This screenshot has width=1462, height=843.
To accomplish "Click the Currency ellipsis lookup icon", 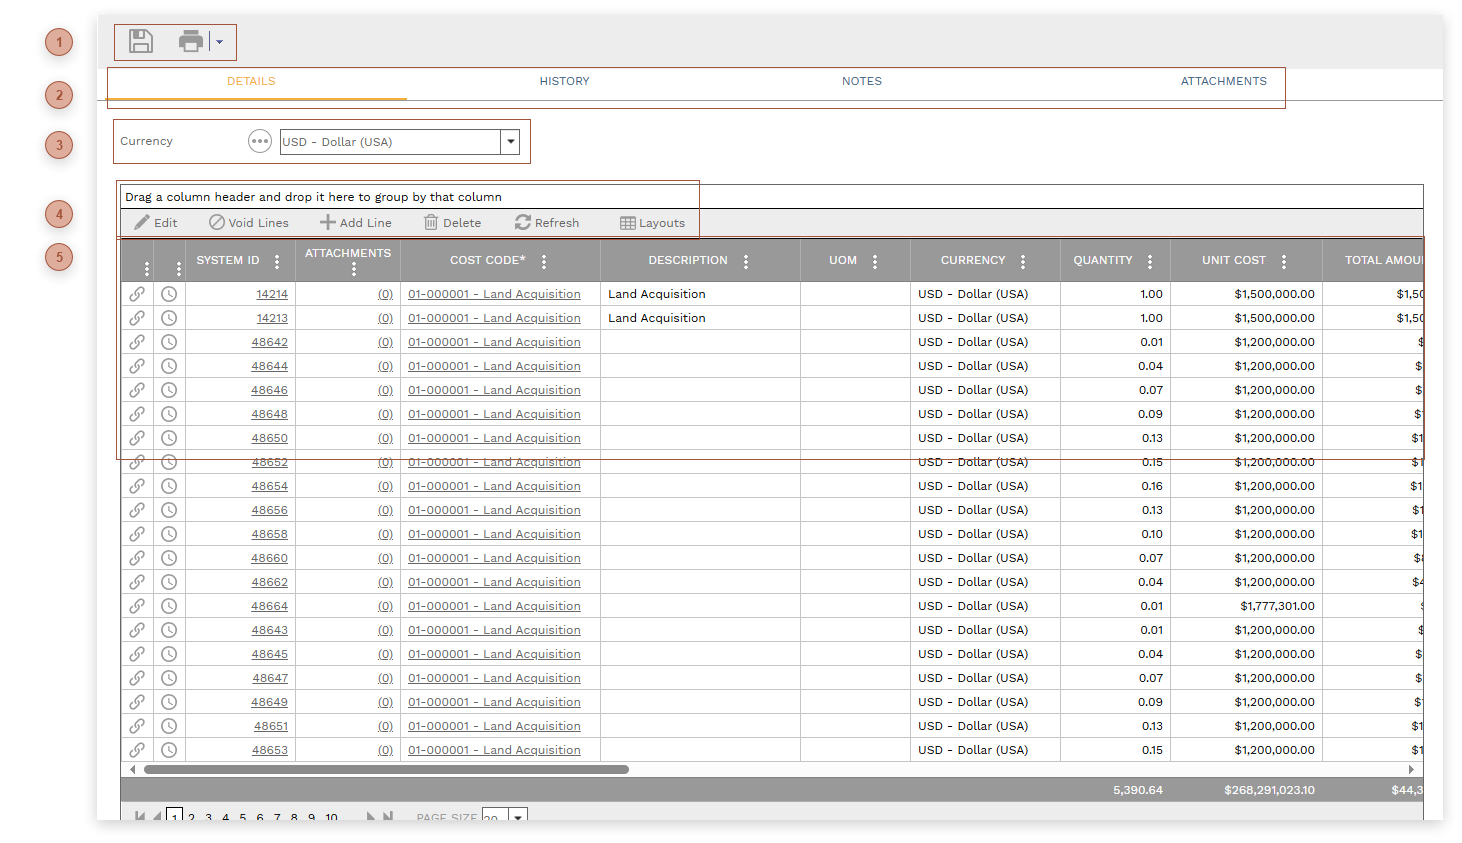I will click(x=260, y=142).
